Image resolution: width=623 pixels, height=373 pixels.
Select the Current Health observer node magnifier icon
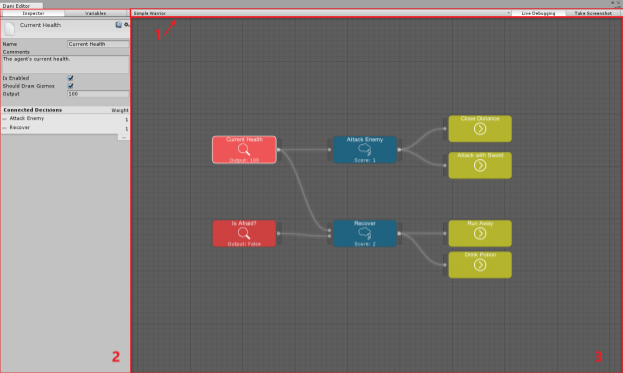click(244, 149)
